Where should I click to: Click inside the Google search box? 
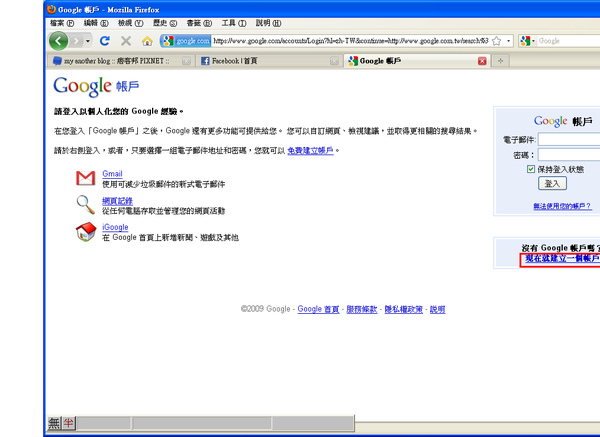tap(568, 41)
